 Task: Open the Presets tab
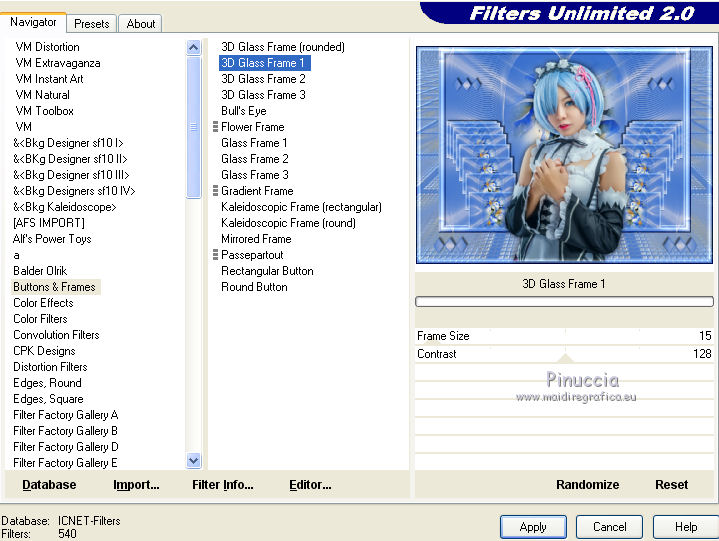click(x=92, y=24)
